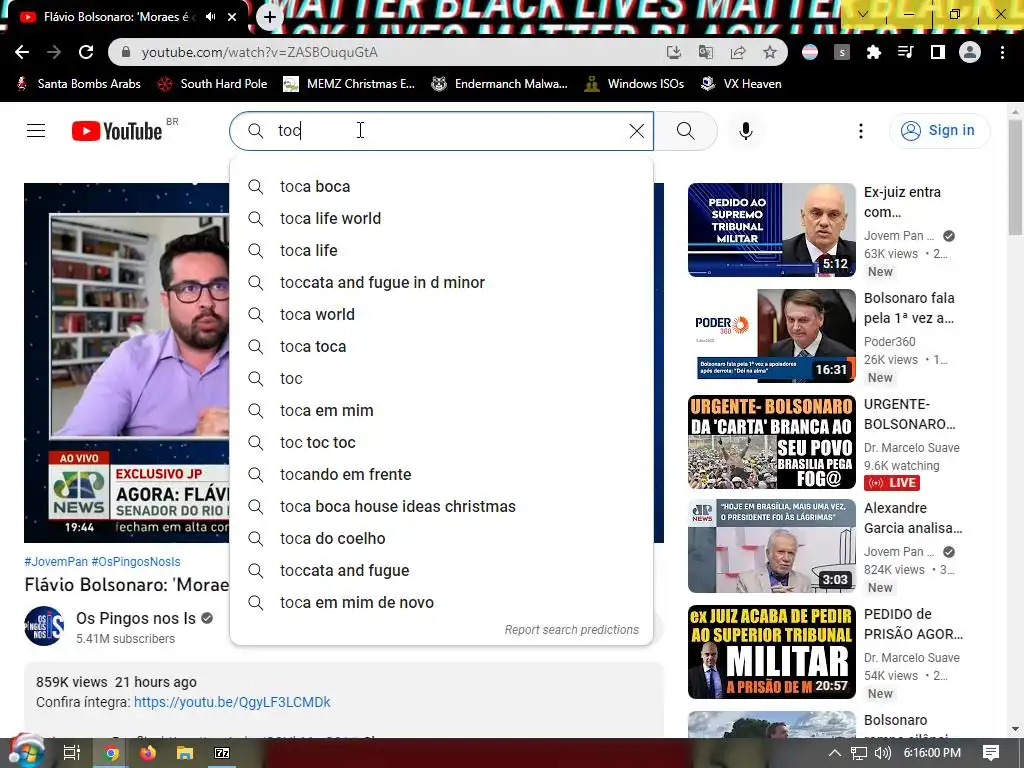Open File Explorer from the taskbar
Viewport: 1024px width, 768px height.
[x=185, y=753]
